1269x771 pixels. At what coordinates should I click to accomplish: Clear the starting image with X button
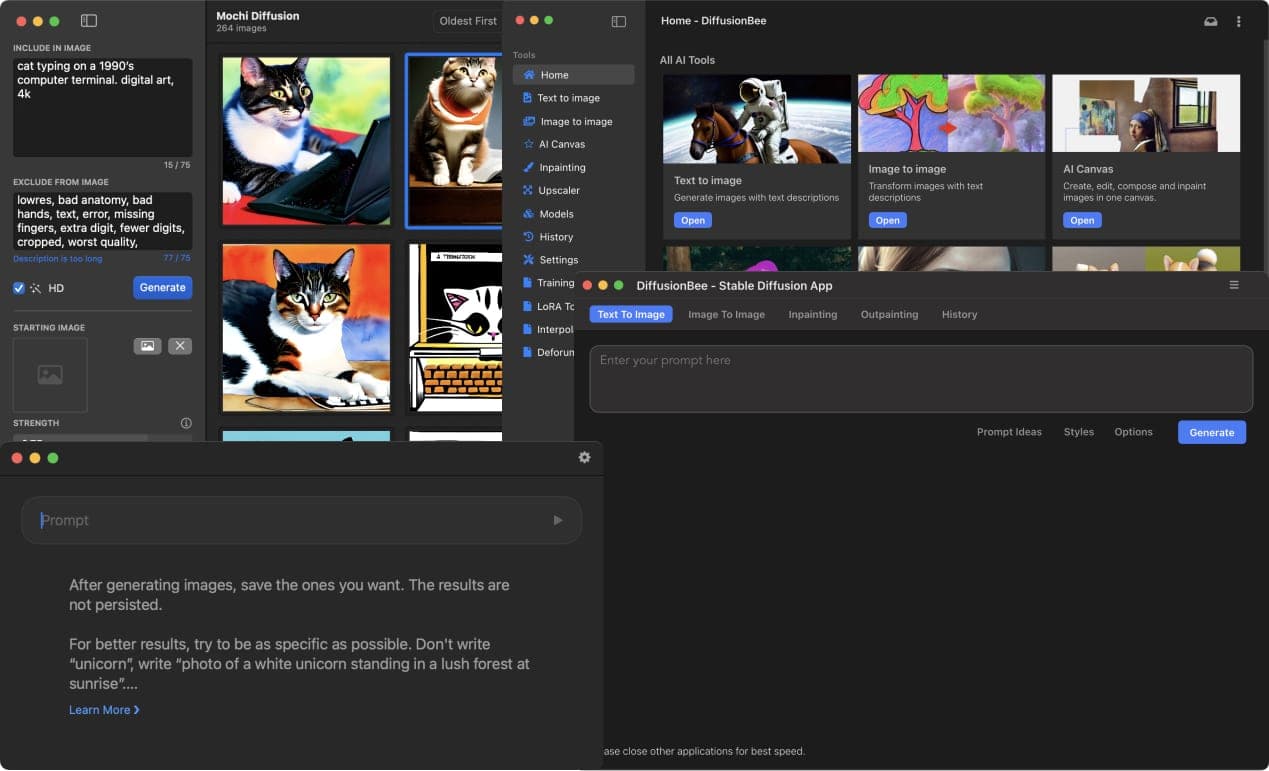click(180, 346)
